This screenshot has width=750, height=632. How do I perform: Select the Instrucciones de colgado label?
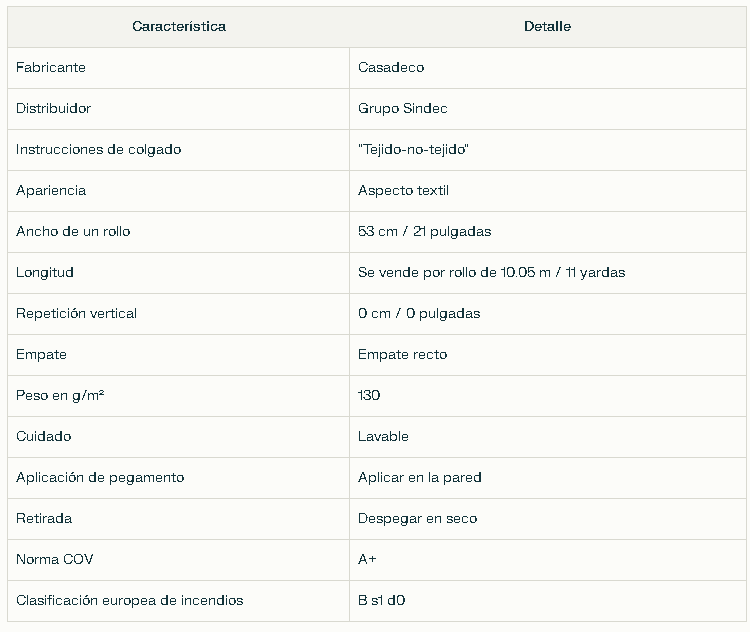point(99,150)
